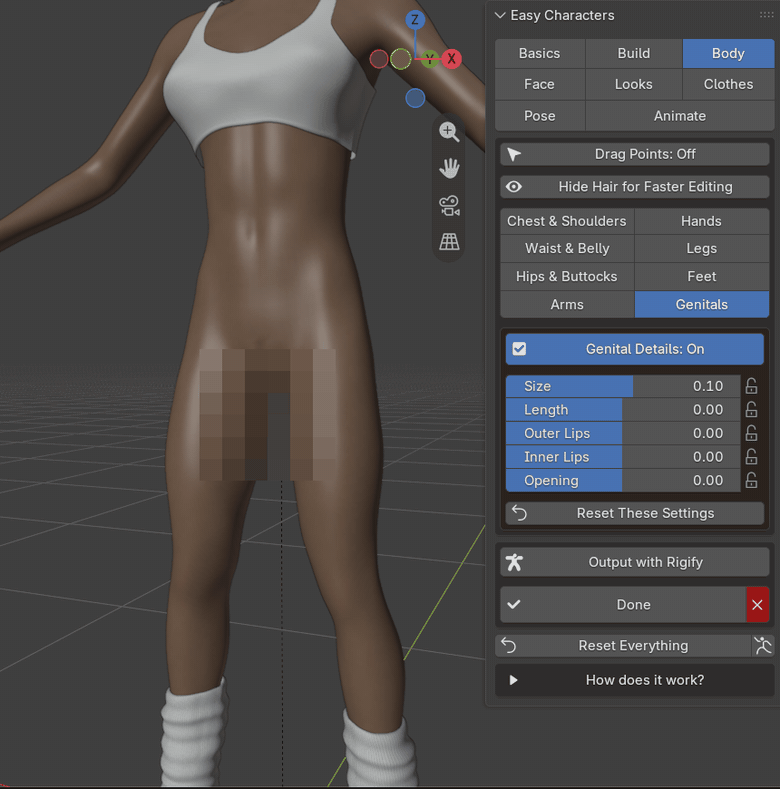The height and width of the screenshot is (789, 780).
Task: Expand the How does it work? section
Action: tap(635, 680)
